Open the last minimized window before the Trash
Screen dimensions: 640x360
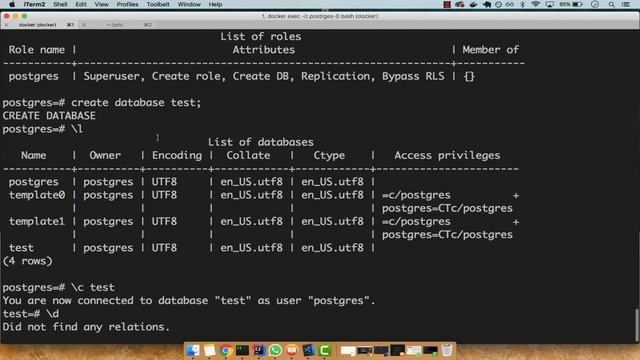pos(430,351)
